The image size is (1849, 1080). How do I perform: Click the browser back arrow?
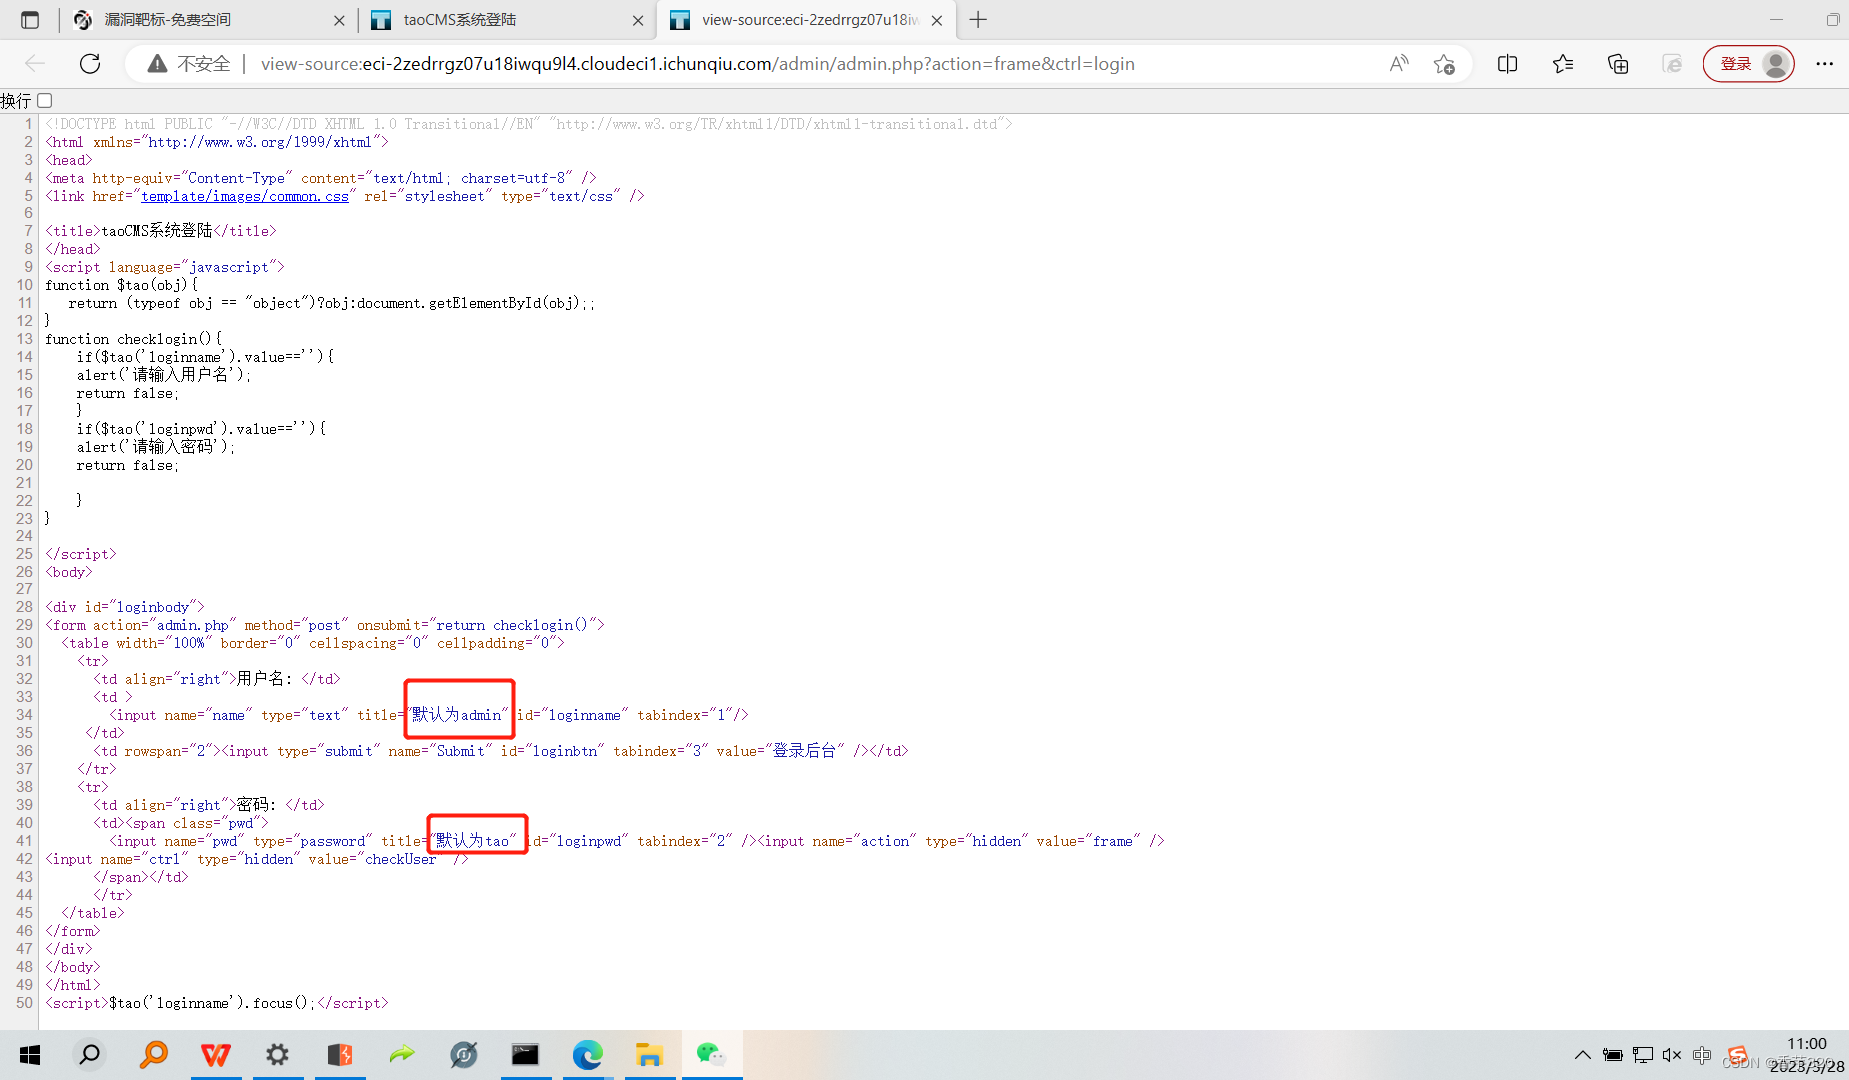[35, 64]
